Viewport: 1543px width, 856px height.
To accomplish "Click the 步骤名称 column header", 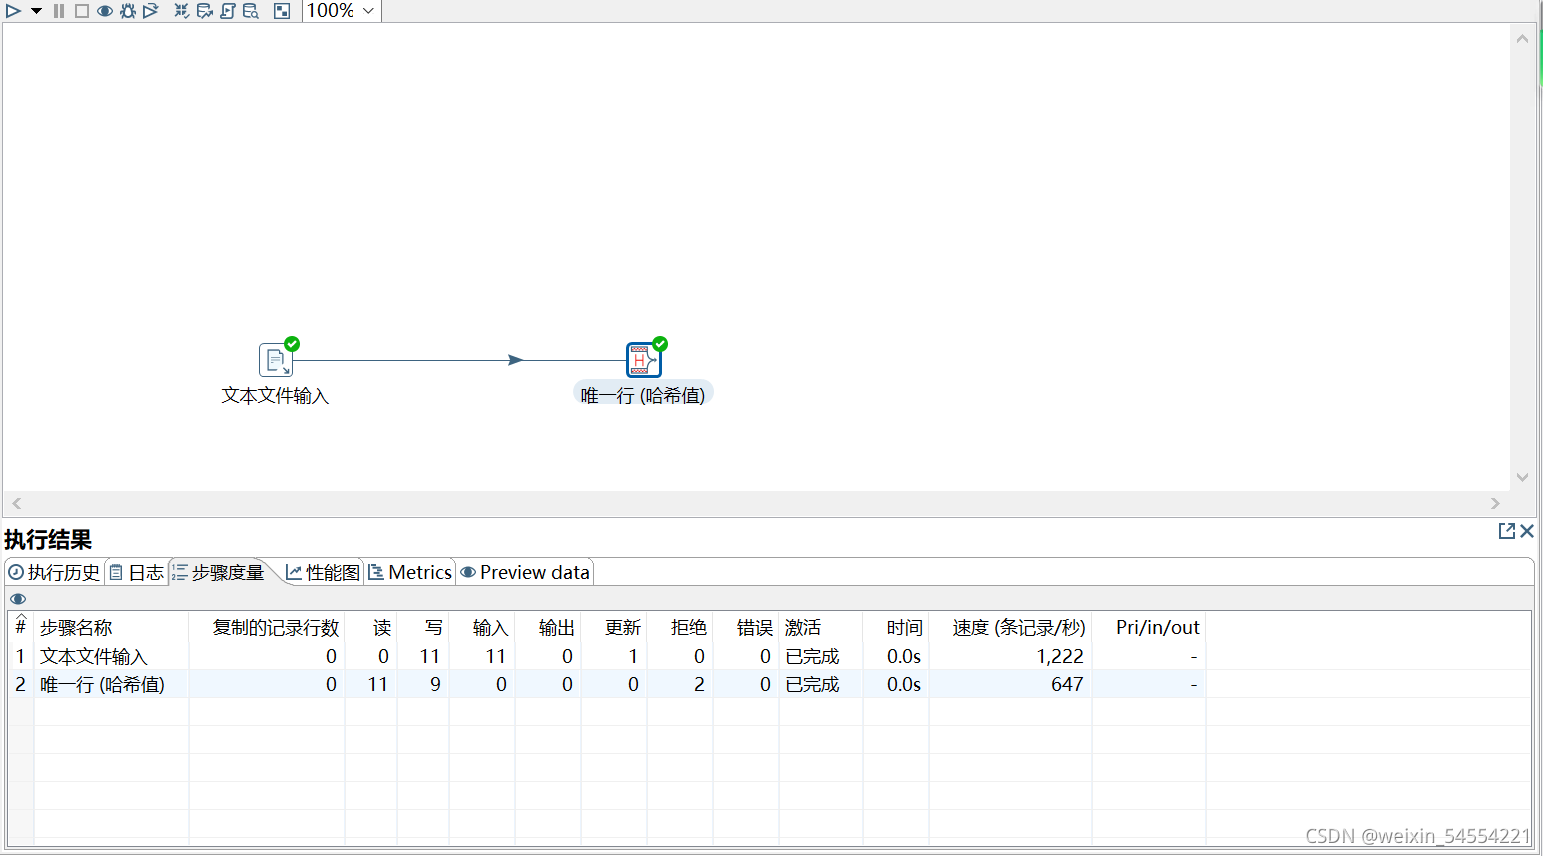I will point(111,628).
